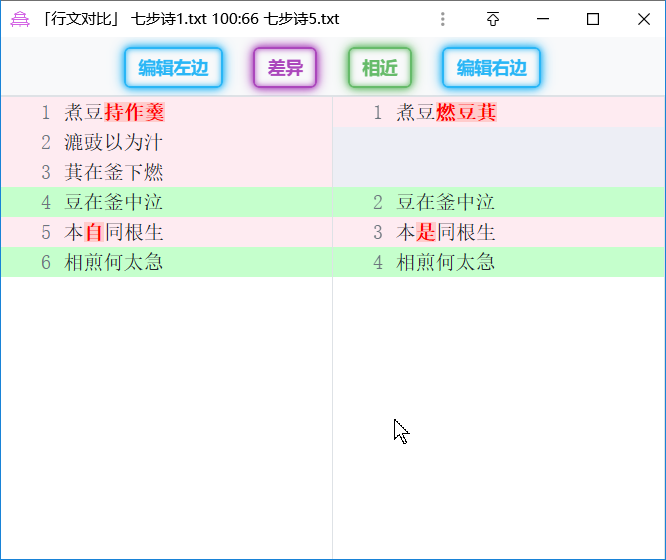Close the 行文对比 window

click(643, 19)
